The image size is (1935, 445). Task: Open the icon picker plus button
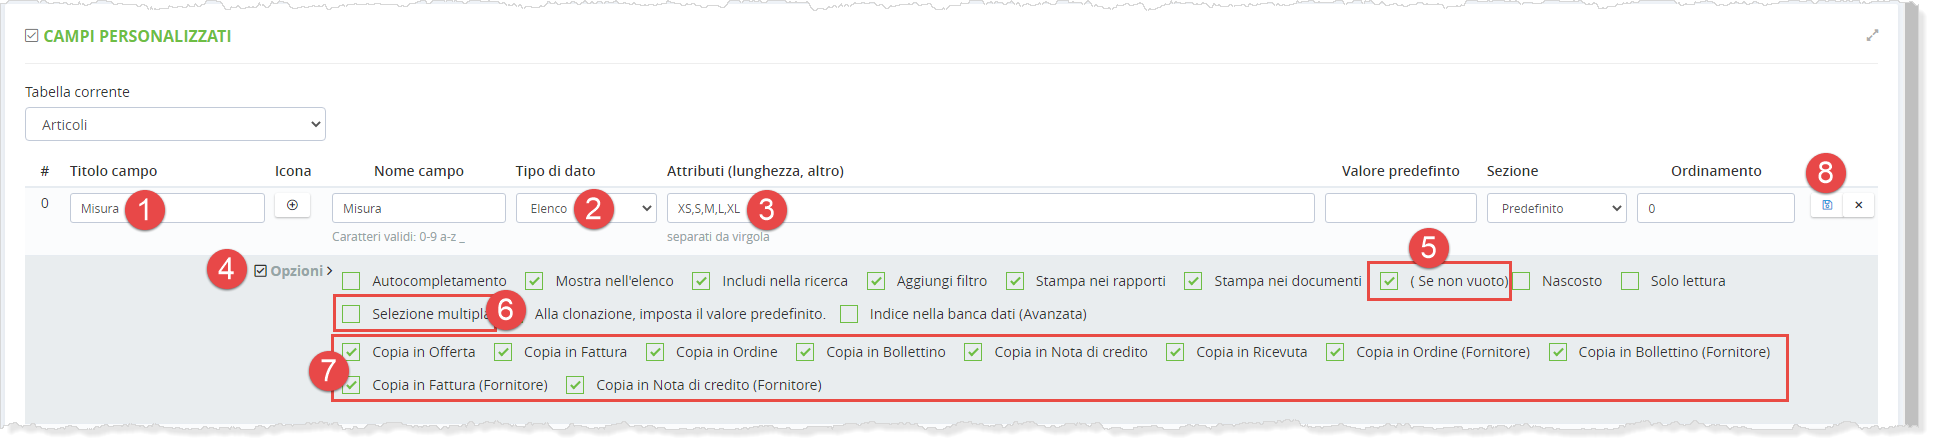point(292,205)
